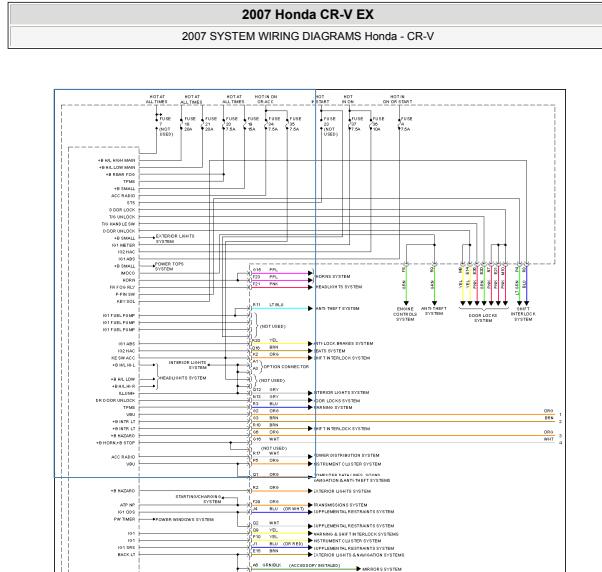Click the 'ATP NP' label
Screen dimensions: 602x572
127,505
